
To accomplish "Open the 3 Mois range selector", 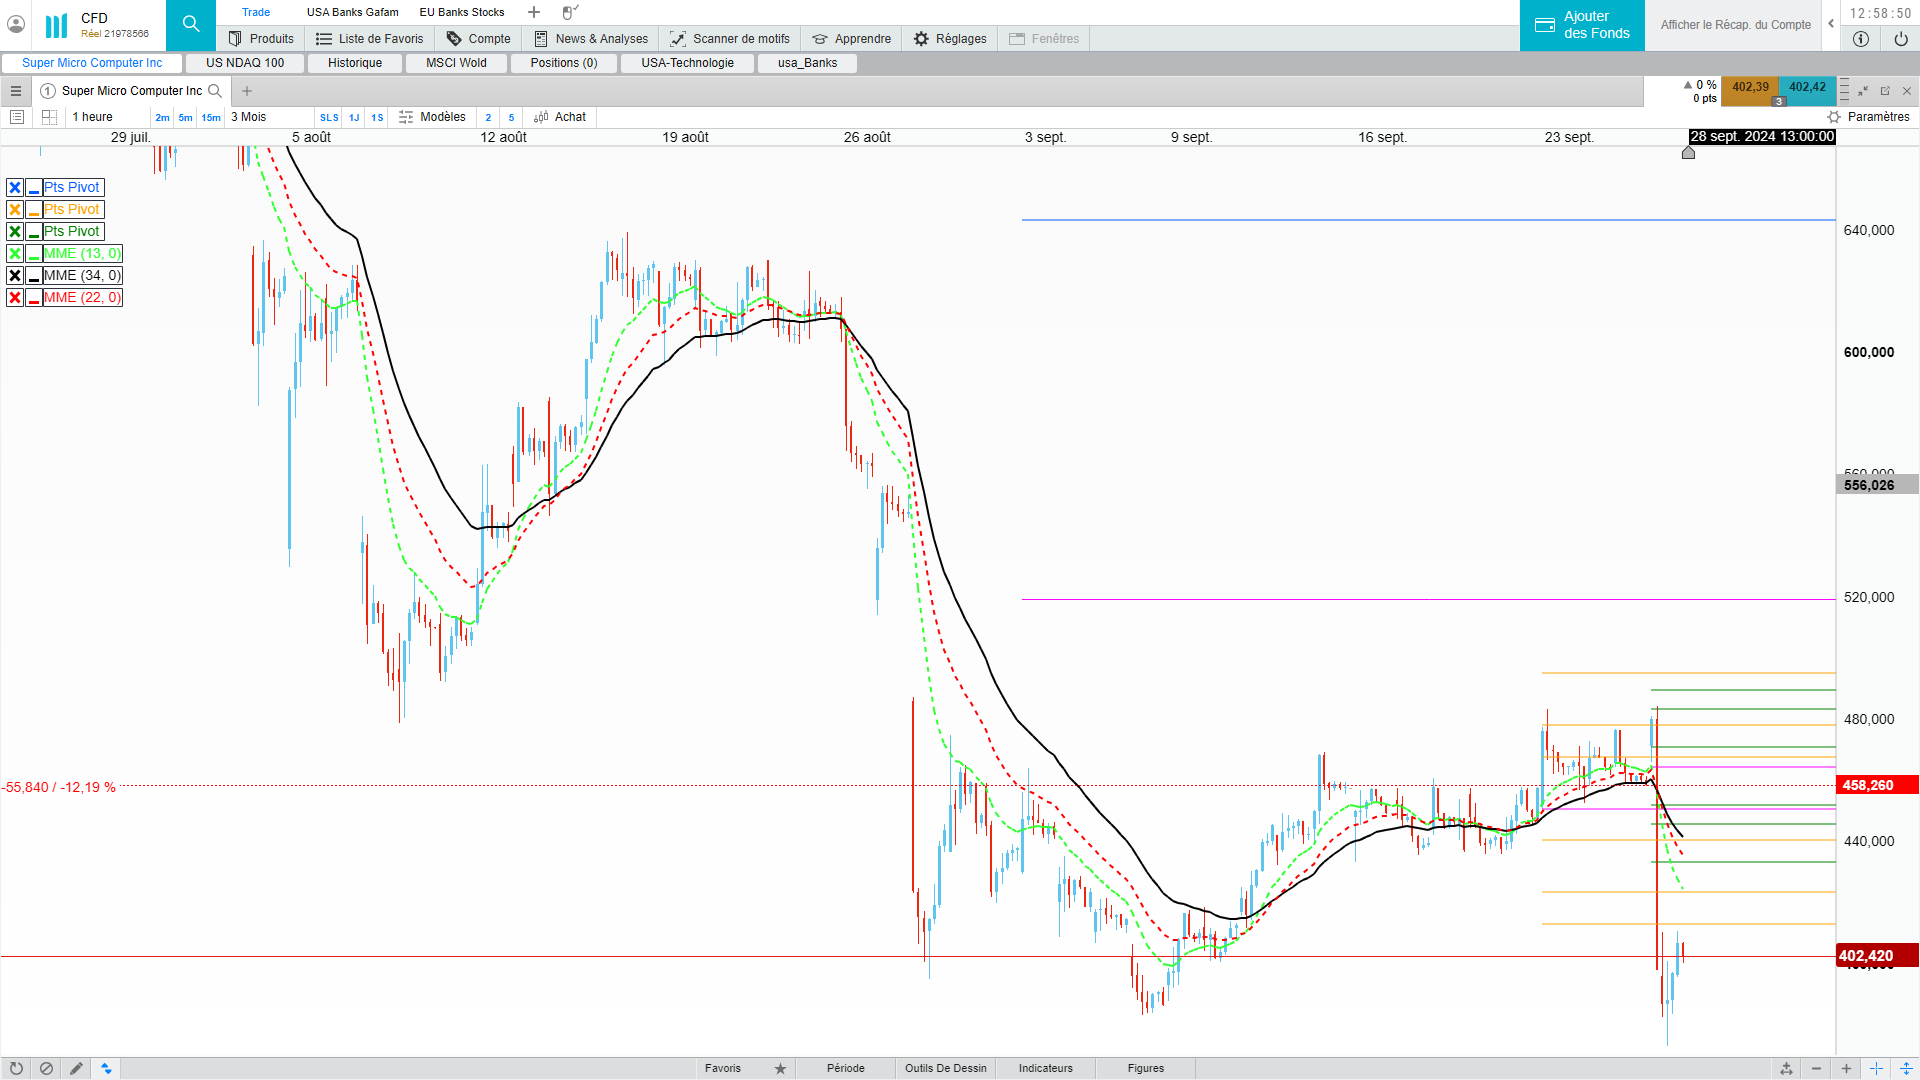I will pyautogui.click(x=249, y=117).
